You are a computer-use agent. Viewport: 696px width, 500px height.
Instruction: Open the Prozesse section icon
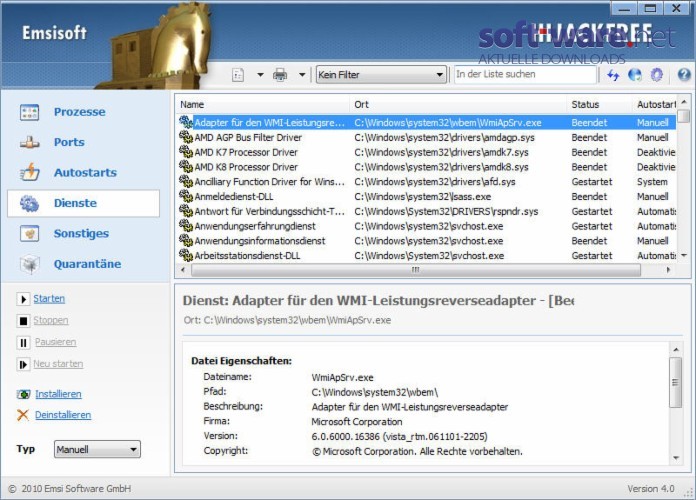coord(29,112)
